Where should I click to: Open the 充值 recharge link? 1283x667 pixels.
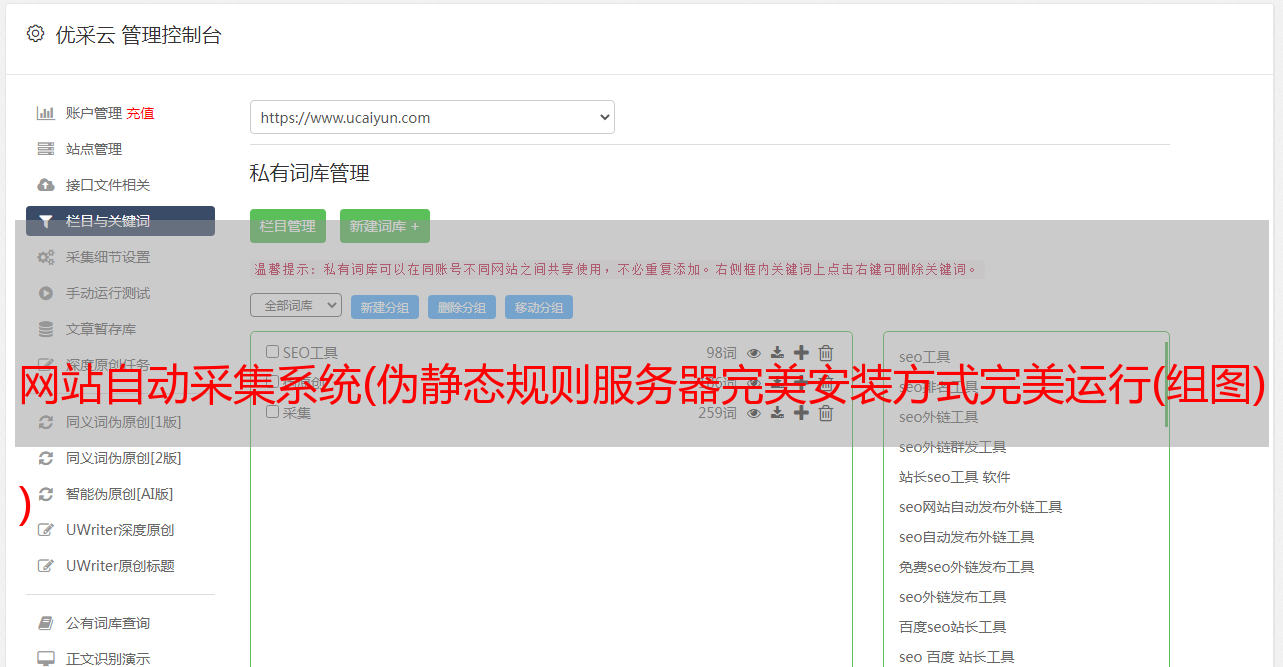140,113
